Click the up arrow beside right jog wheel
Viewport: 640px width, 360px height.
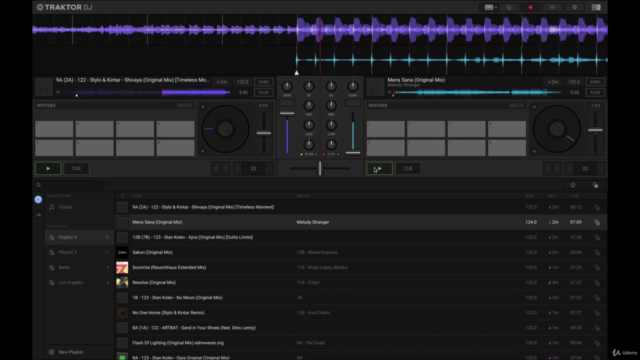534,107
